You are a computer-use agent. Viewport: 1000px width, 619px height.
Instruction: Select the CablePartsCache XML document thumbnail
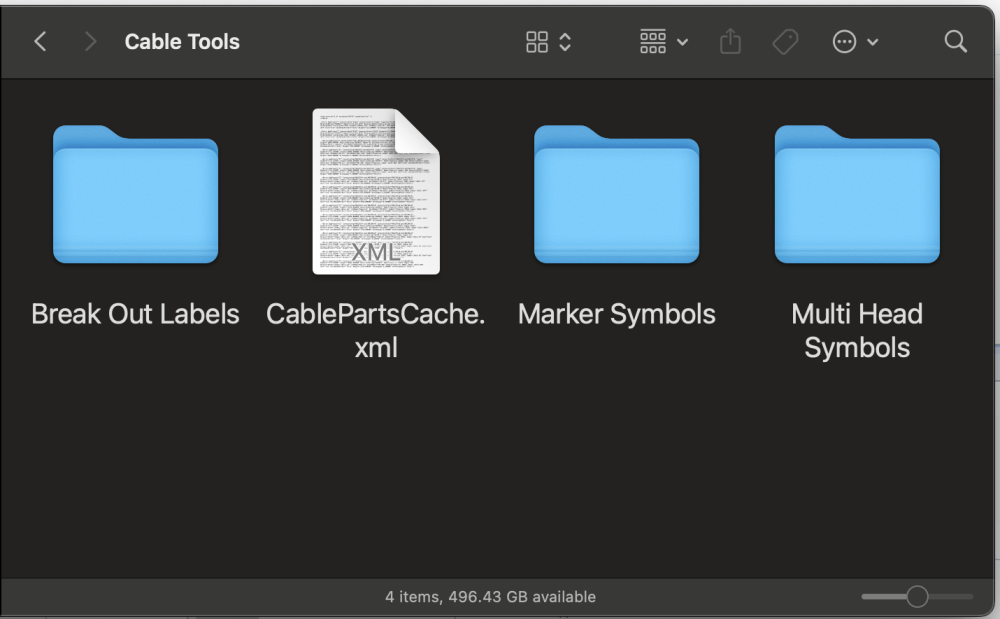(x=376, y=192)
